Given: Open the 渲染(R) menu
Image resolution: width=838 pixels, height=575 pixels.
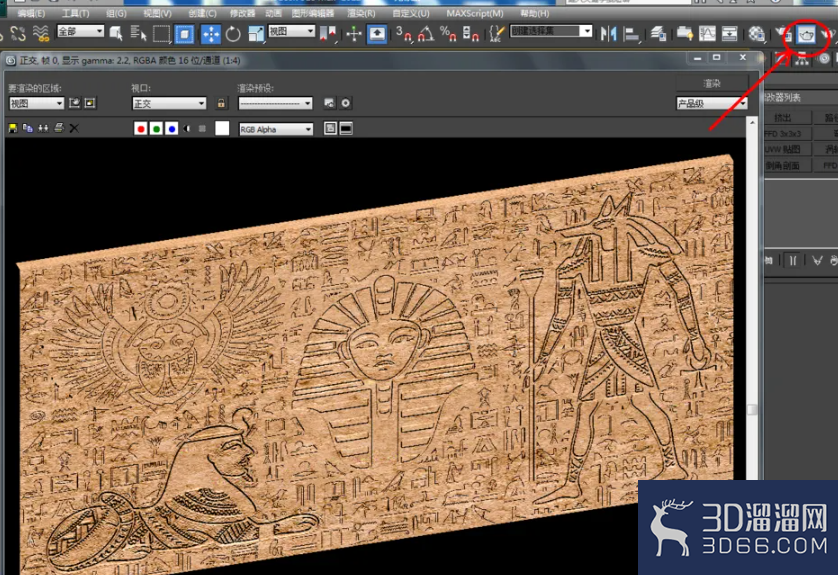Looking at the screenshot, I should pyautogui.click(x=361, y=13).
